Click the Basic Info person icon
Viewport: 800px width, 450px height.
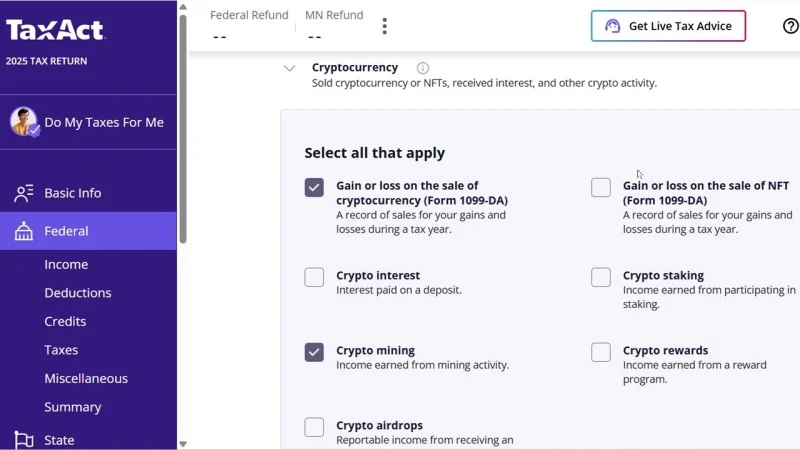point(23,194)
